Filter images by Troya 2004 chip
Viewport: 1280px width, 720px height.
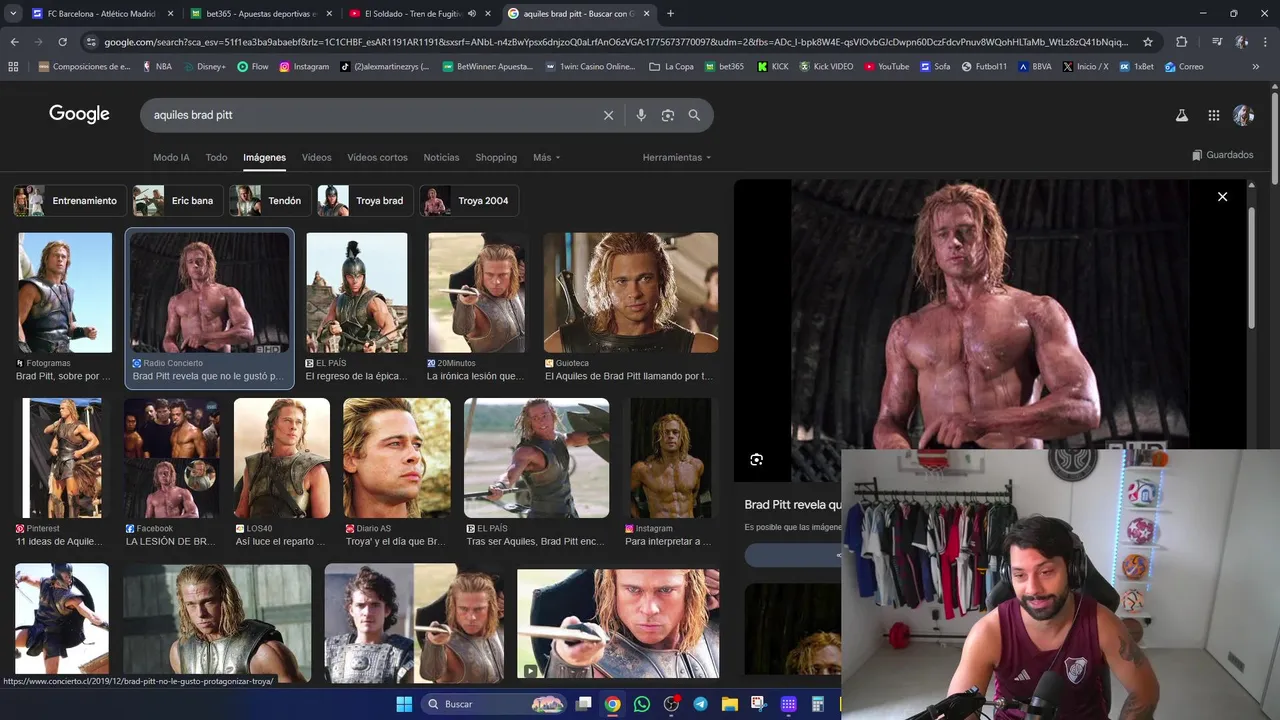[469, 201]
